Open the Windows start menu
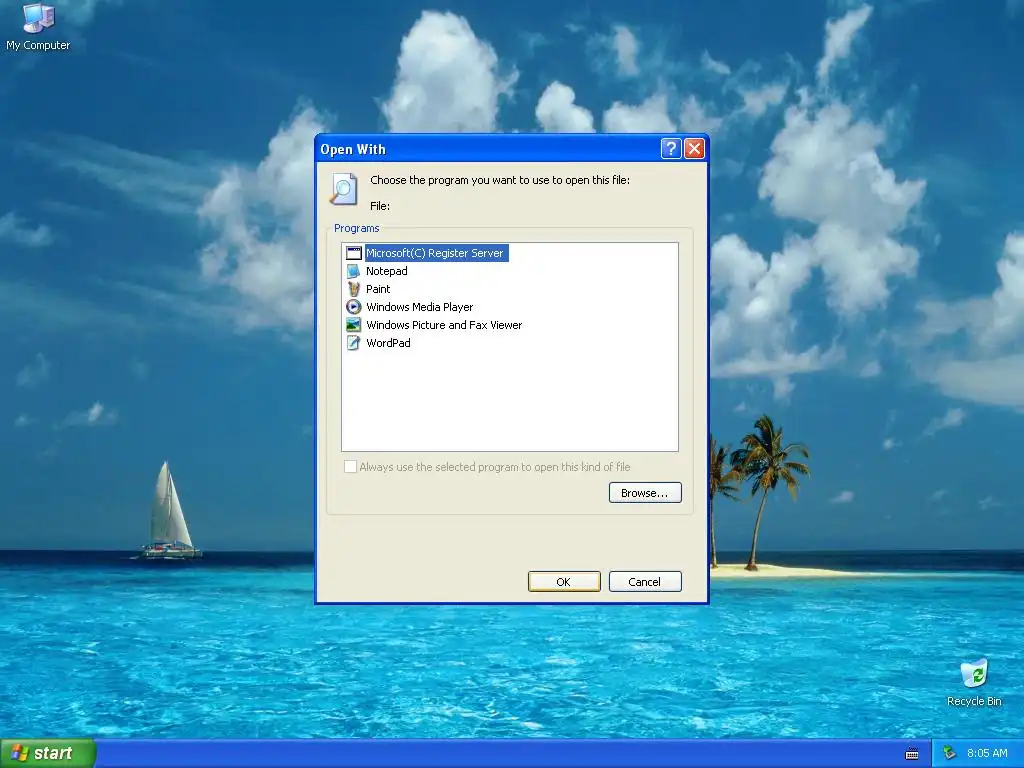Viewport: 1024px width, 768px height. pos(48,754)
